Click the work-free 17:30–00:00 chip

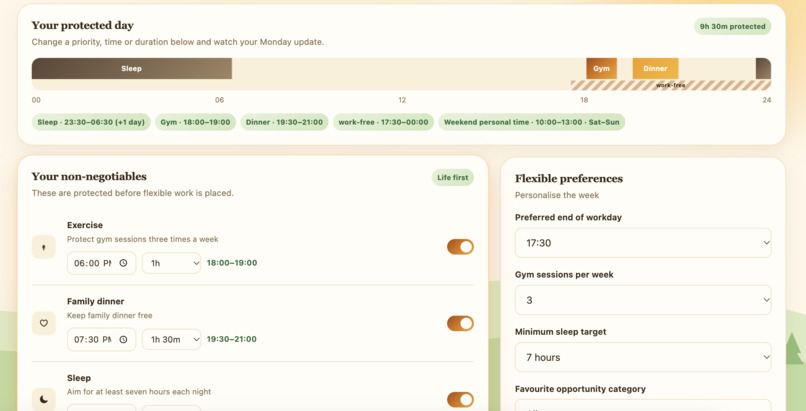point(383,122)
